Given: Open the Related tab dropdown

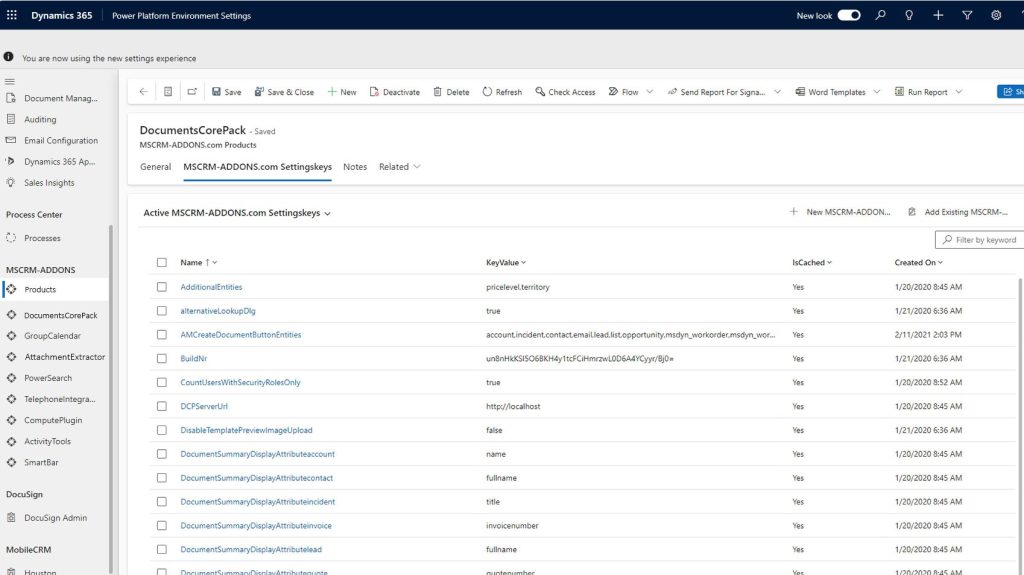Looking at the screenshot, I should coord(400,167).
